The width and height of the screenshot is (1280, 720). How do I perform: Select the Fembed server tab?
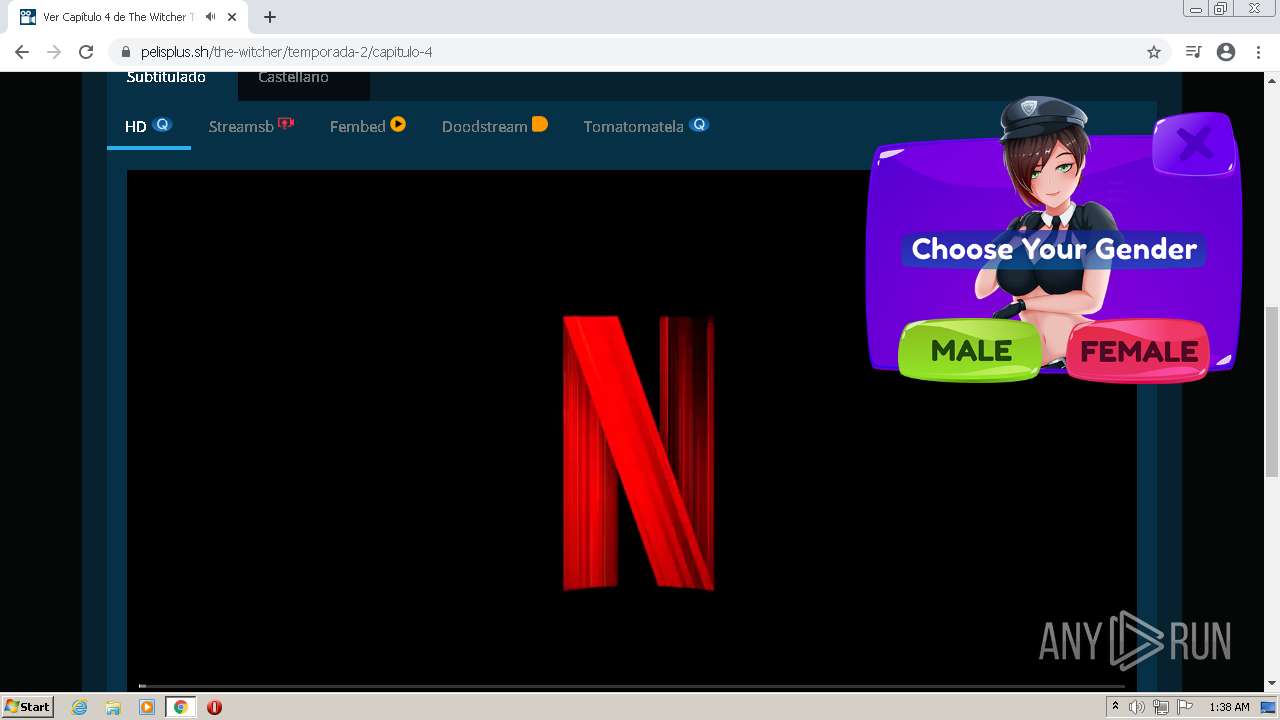point(367,126)
